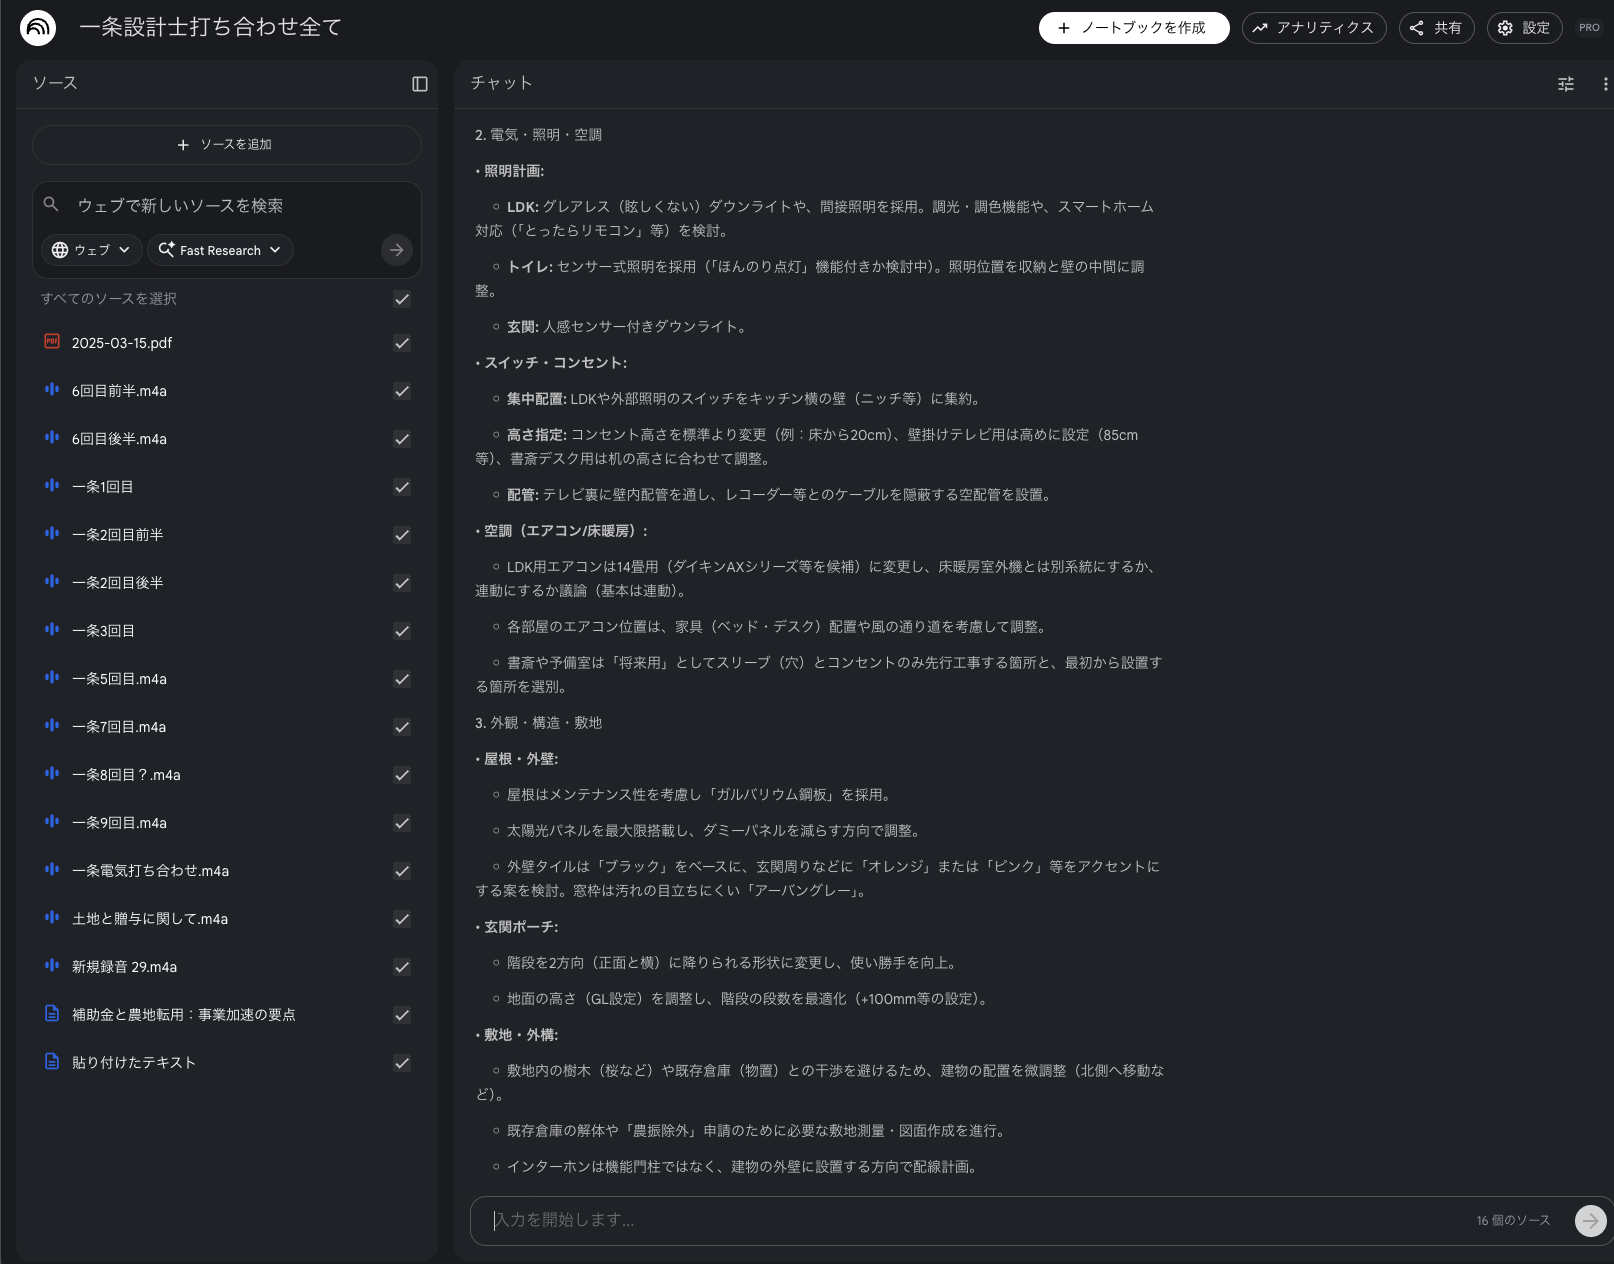Uncheck the 一条2回目前半 checkbox
Screen dimensions: 1614x1264
point(402,535)
